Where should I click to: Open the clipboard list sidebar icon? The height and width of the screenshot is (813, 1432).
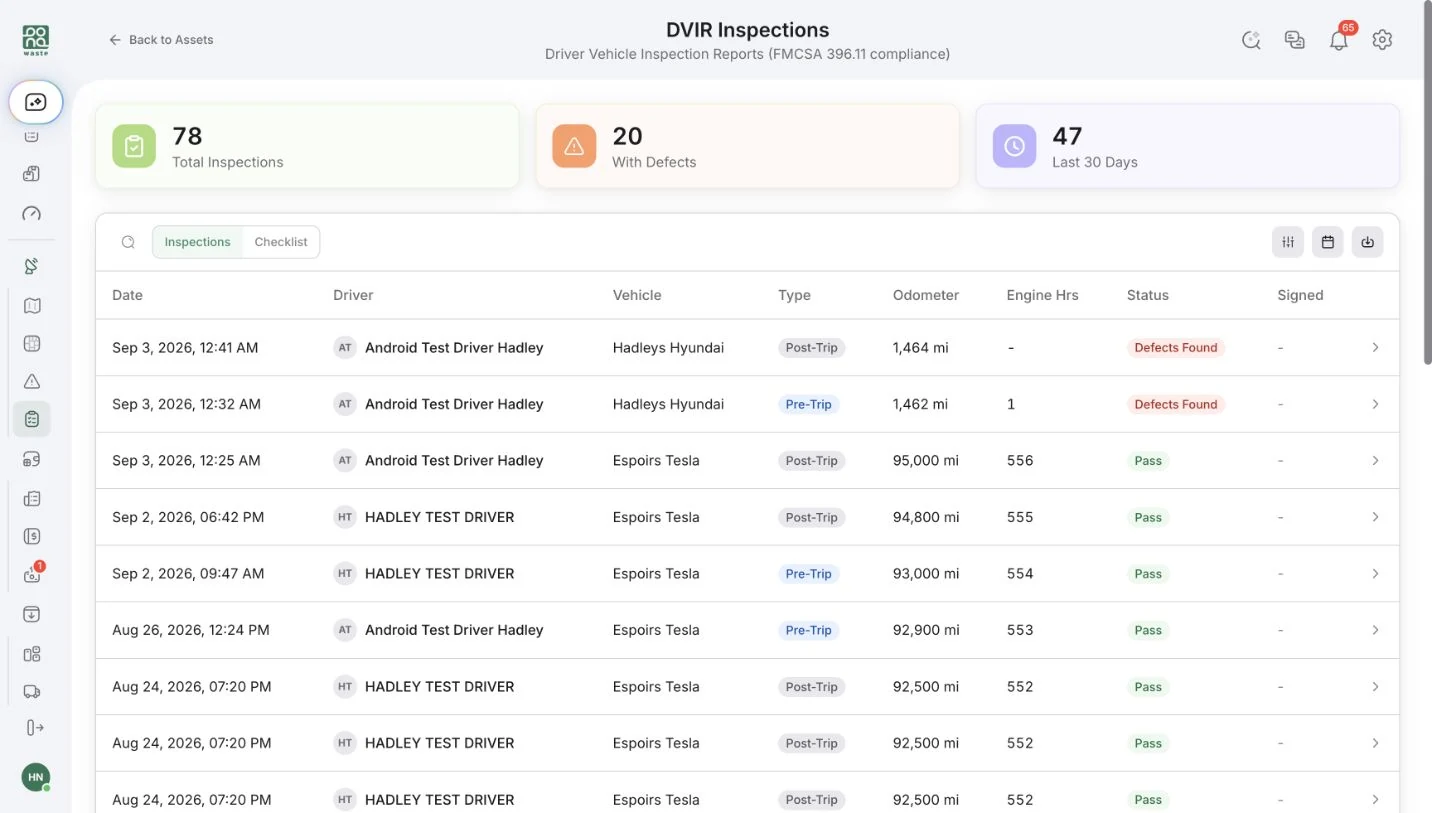coord(32,497)
